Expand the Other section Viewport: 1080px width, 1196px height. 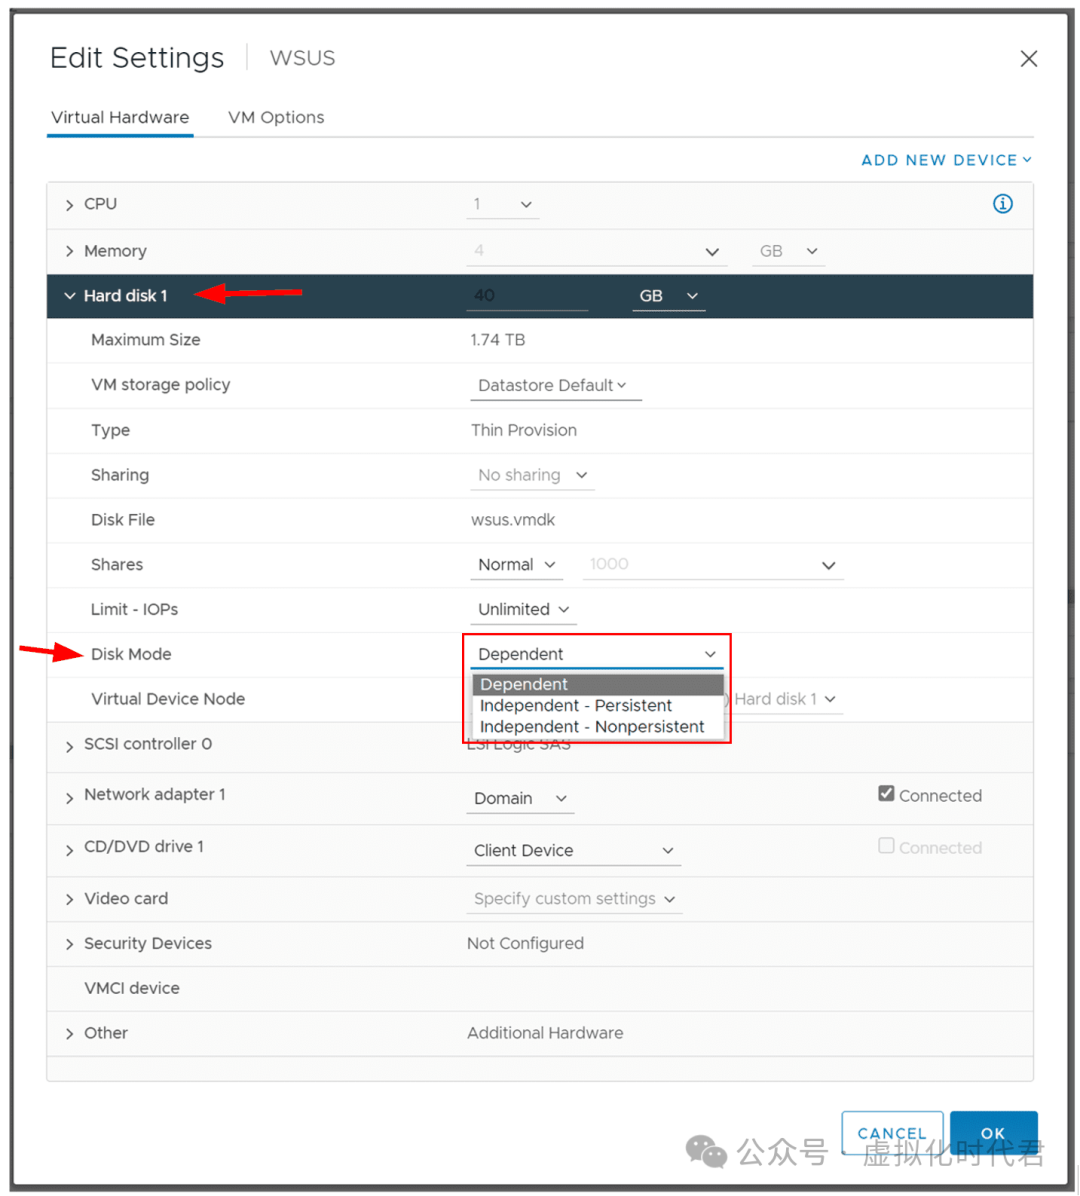point(69,1034)
